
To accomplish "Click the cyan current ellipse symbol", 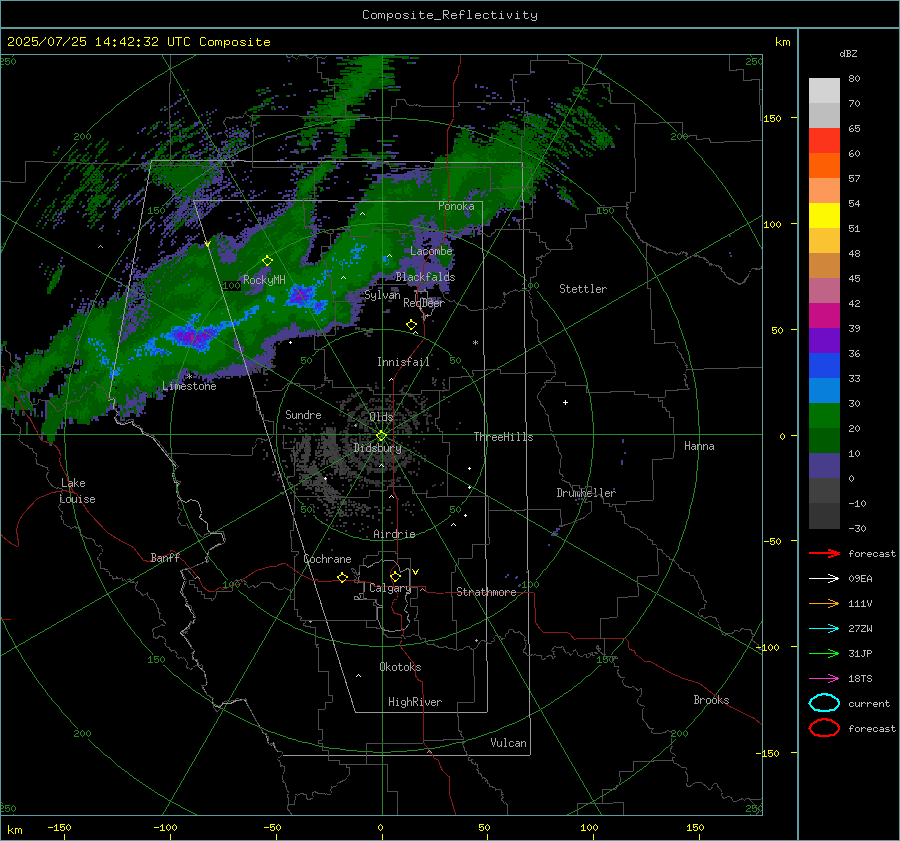I will click(x=824, y=703).
